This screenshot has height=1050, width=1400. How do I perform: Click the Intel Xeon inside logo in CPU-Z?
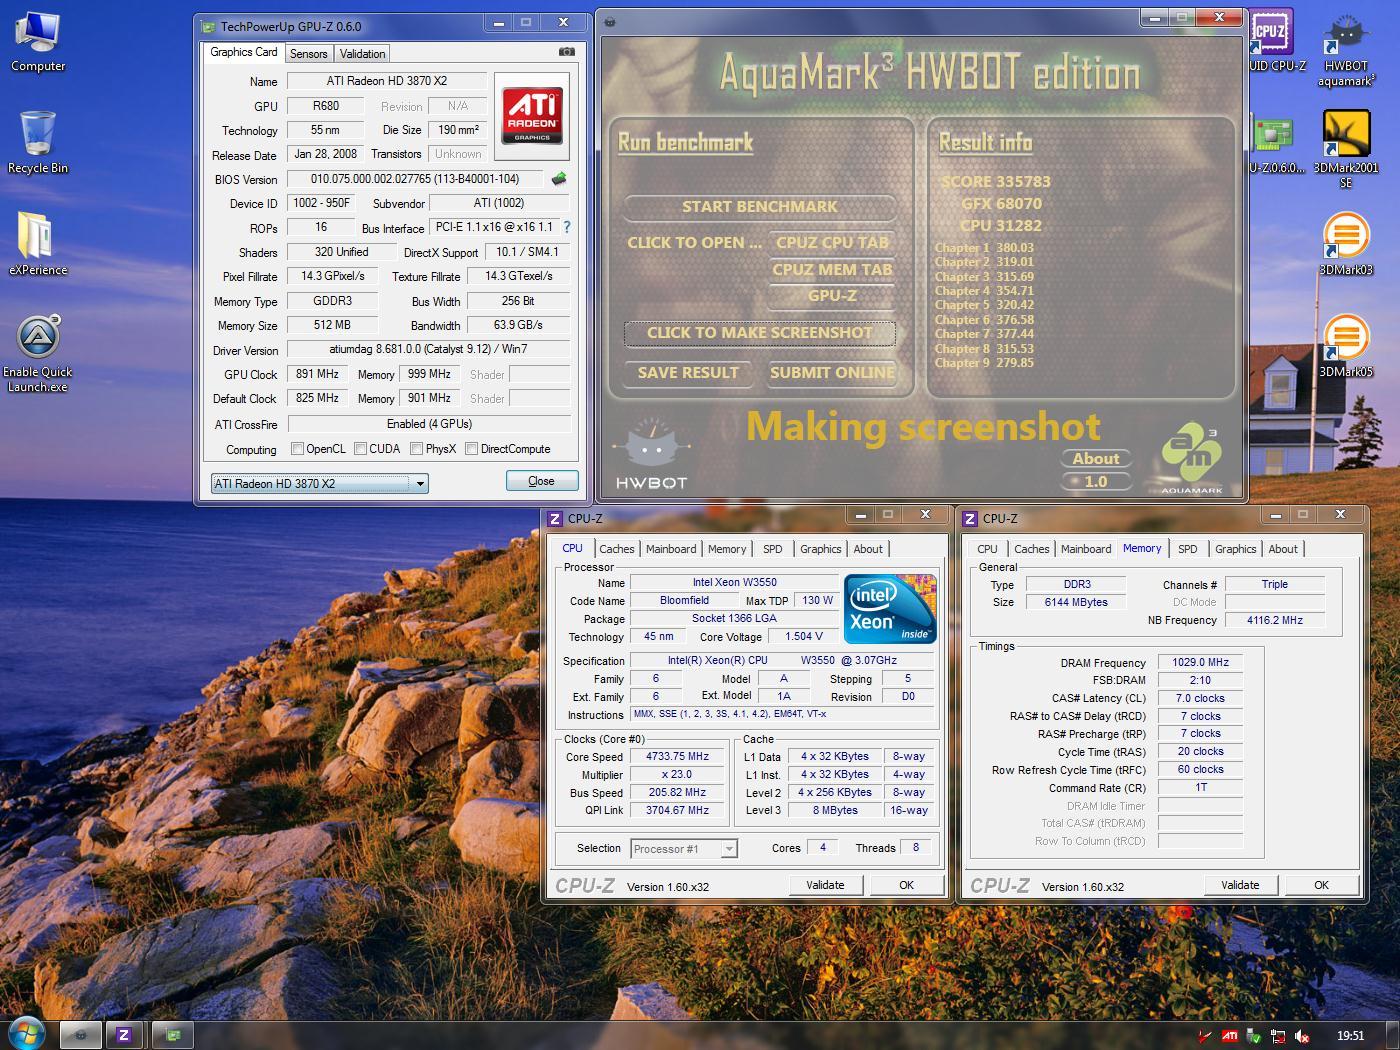click(890, 608)
